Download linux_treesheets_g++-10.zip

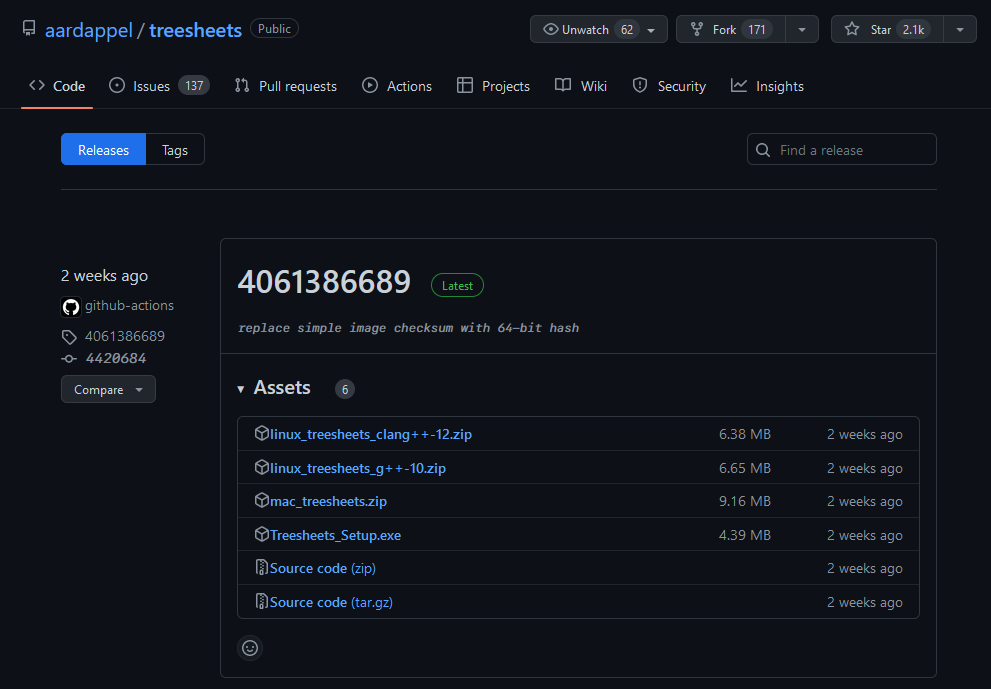(x=358, y=468)
